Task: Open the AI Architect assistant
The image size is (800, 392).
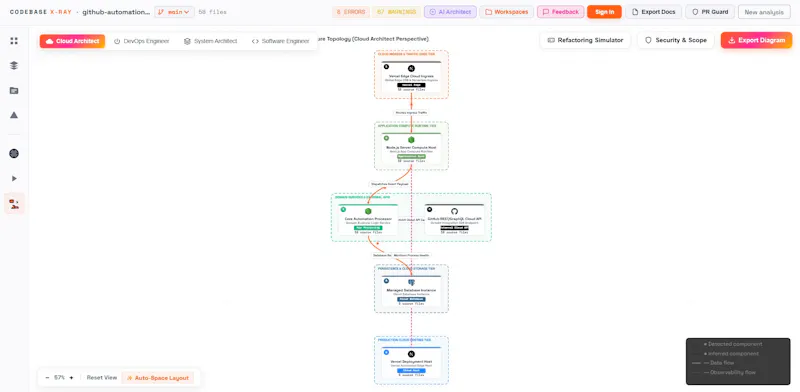Action: 450,12
